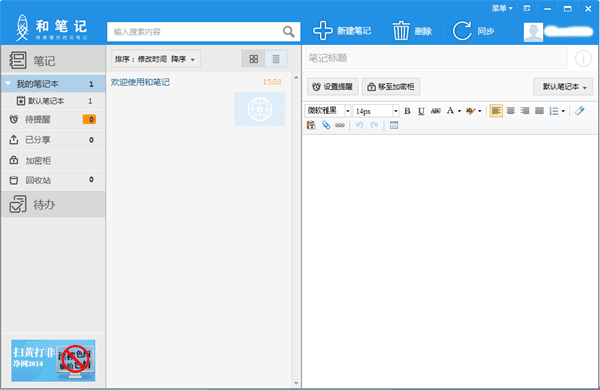Open the 已分享 shared section
The image size is (600, 390).
click(x=53, y=140)
